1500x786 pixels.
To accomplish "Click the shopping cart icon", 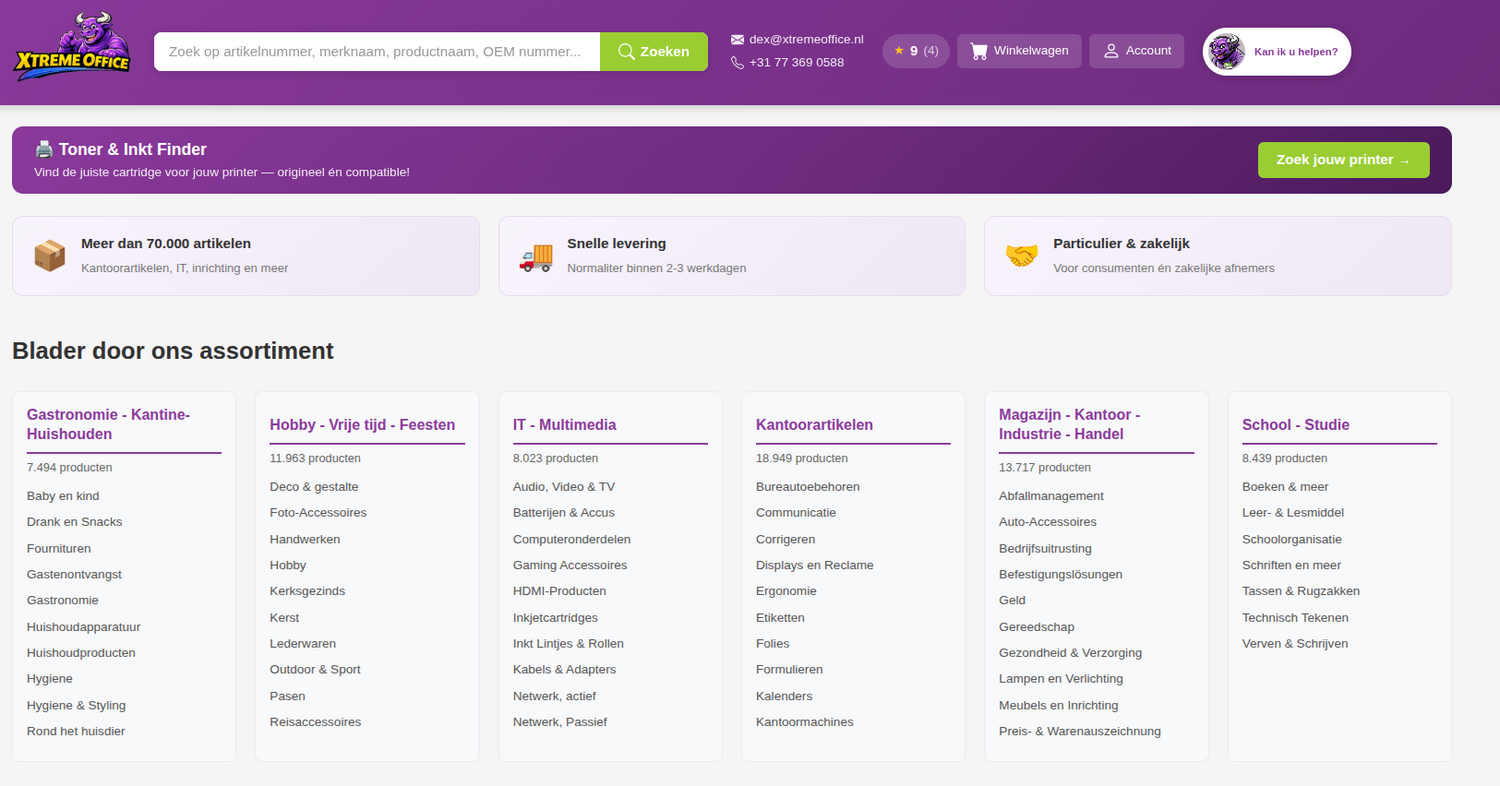I will [x=979, y=51].
